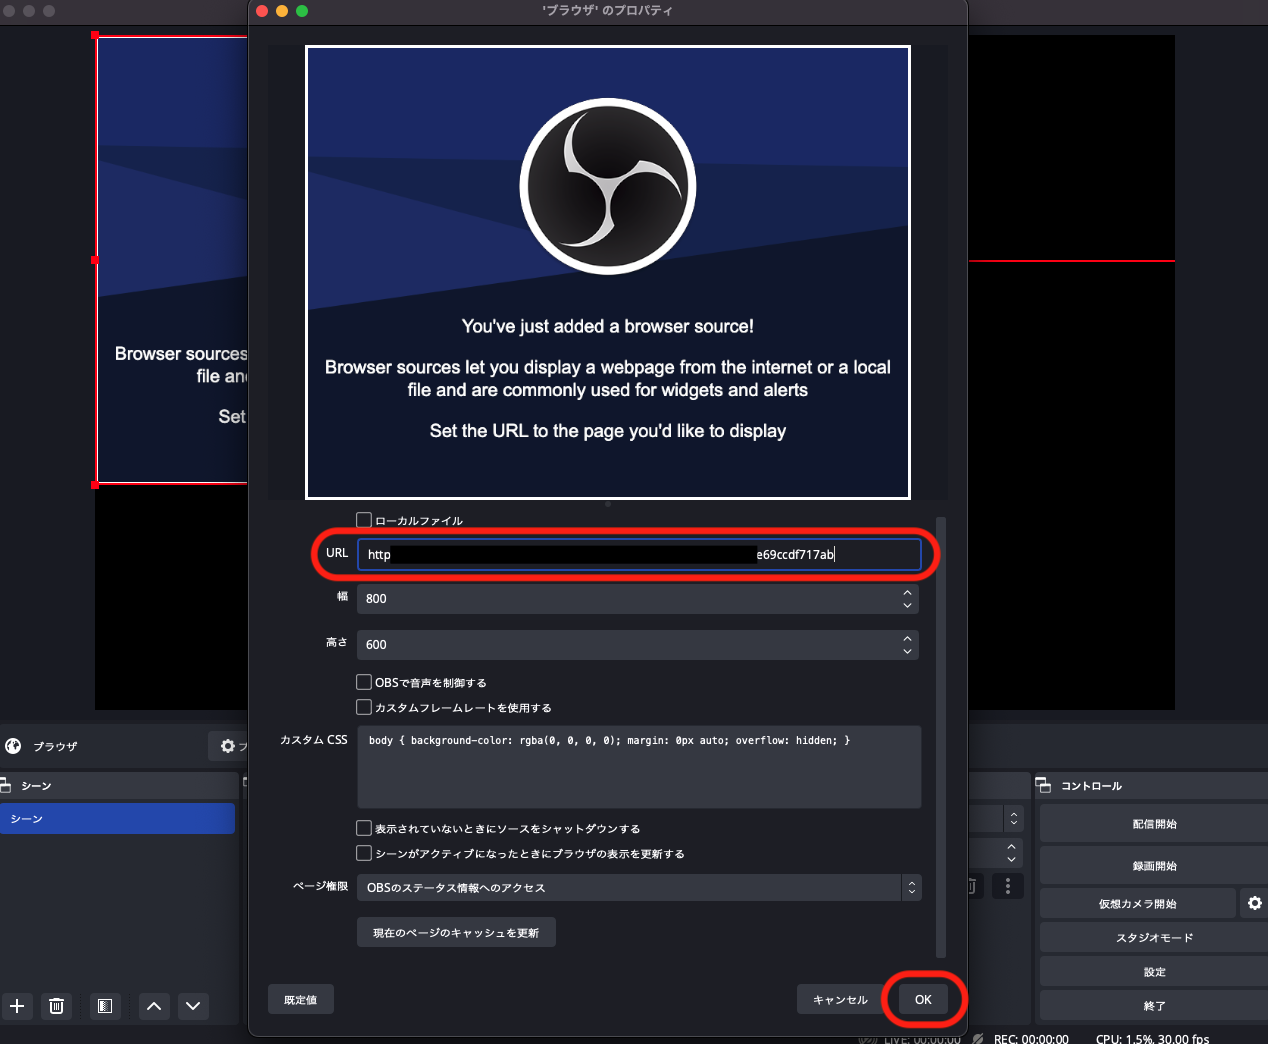Click the 'REC: 00:00:00' status text
The image size is (1268, 1044).
(x=1031, y=1039)
